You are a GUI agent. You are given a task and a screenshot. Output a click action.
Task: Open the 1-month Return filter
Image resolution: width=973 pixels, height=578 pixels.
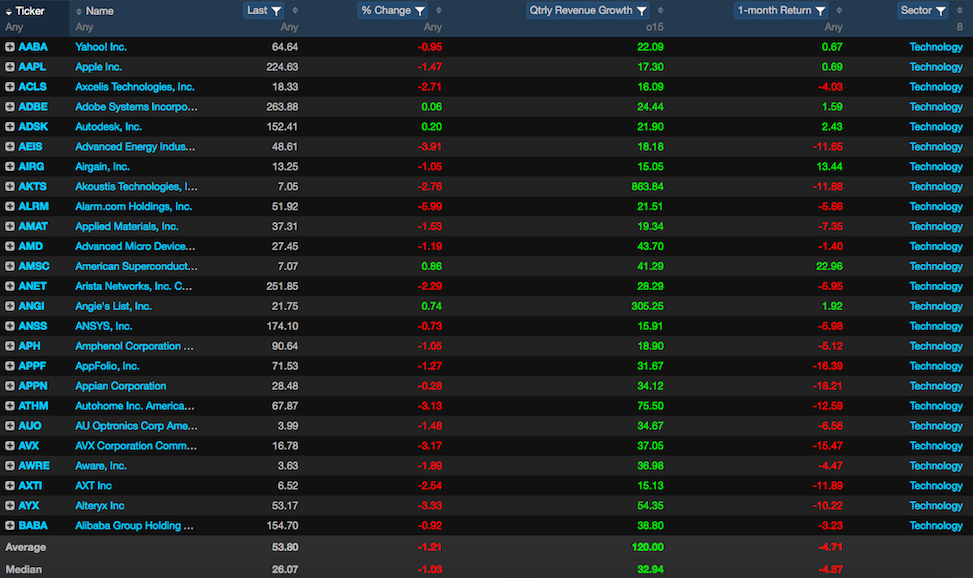click(820, 11)
